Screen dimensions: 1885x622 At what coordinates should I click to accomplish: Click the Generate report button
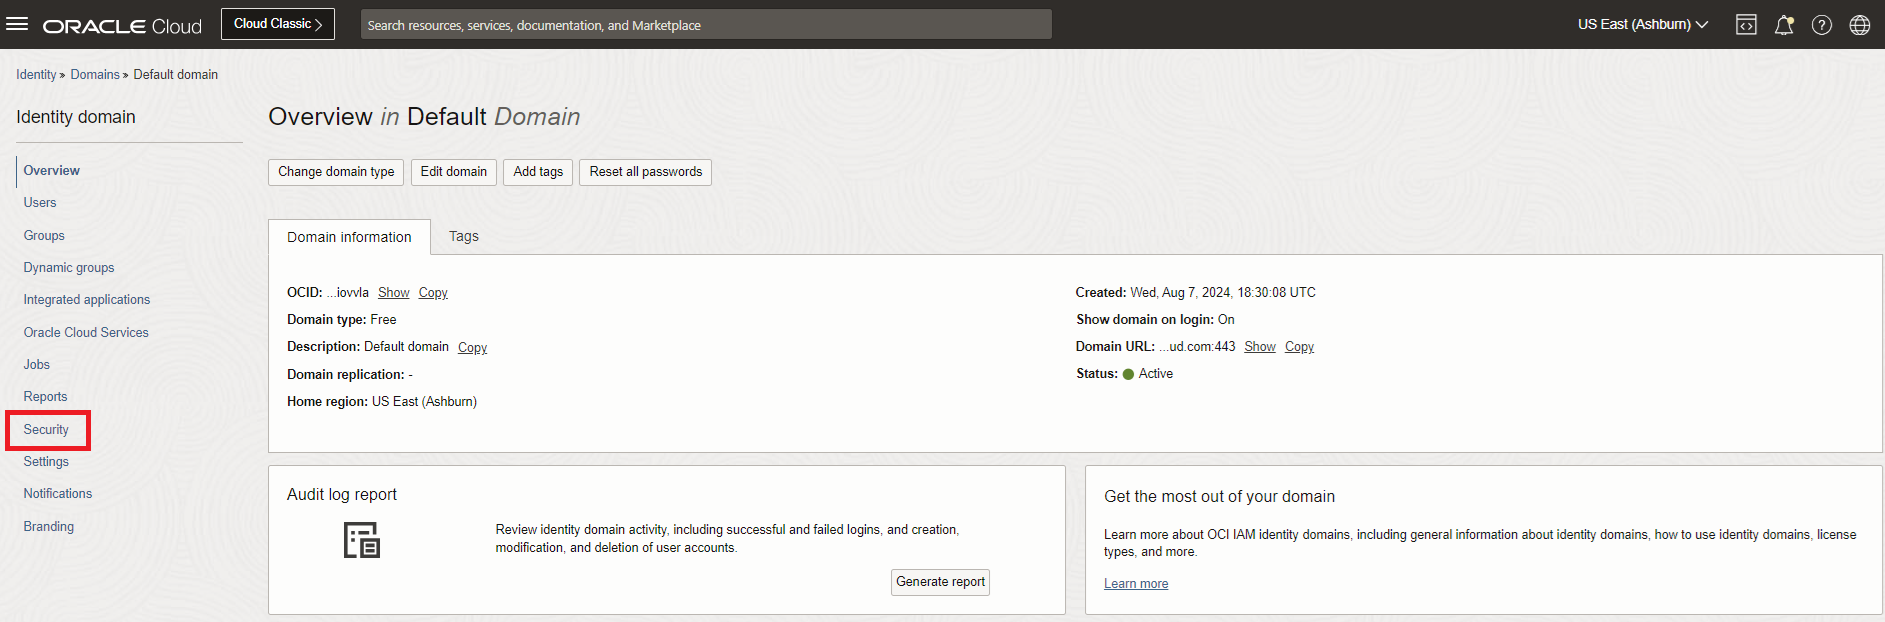(940, 582)
